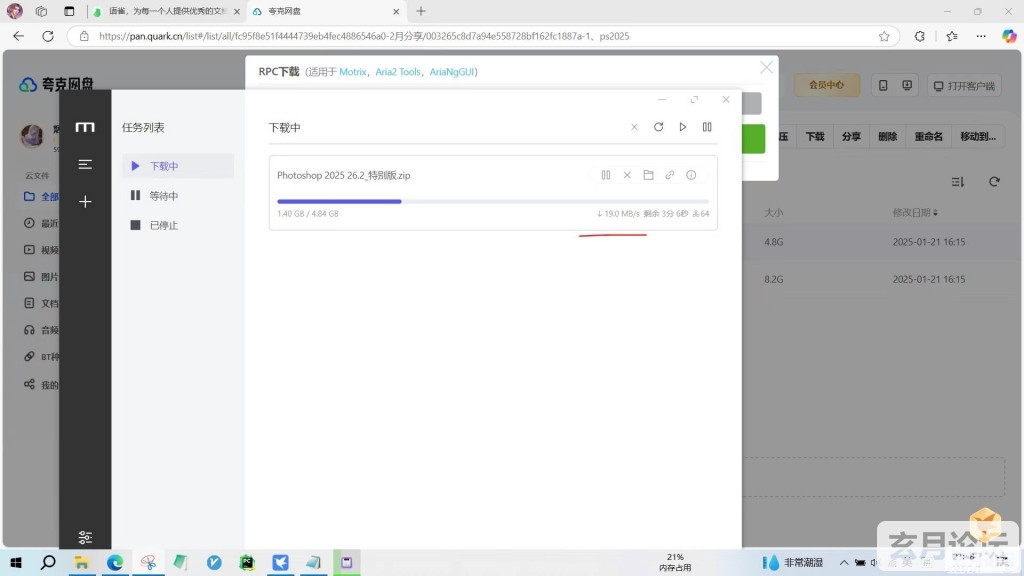The height and width of the screenshot is (576, 1024).
Task: Open the browser extensions menu
Action: [x=920, y=36]
